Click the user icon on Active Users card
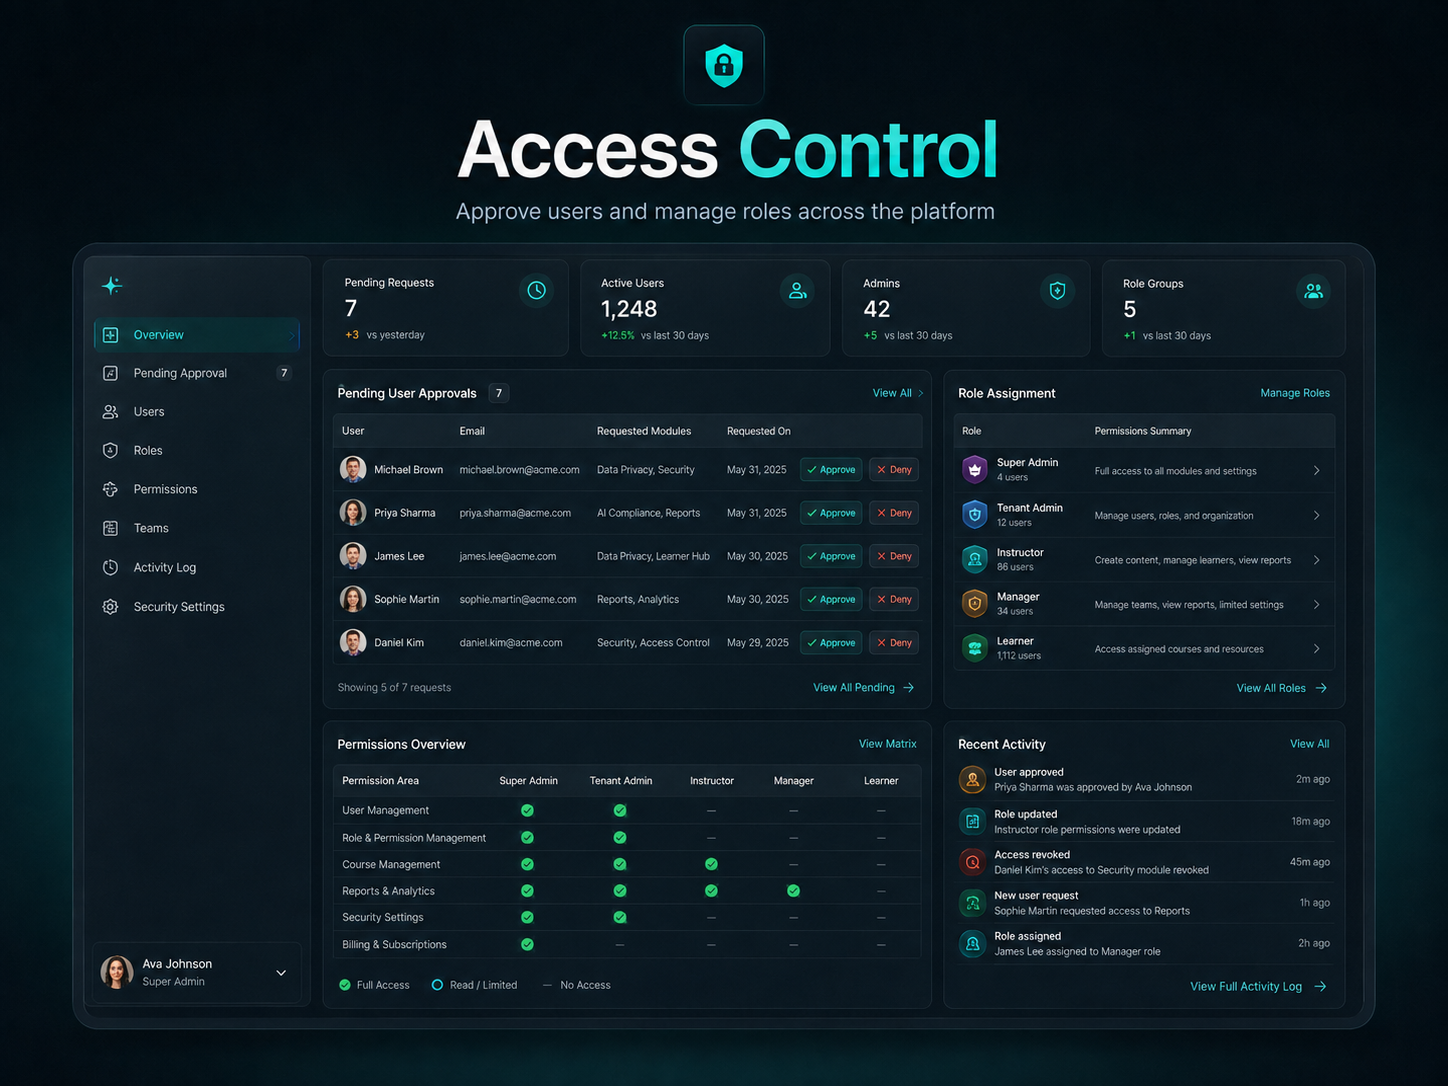This screenshot has height=1086, width=1448. tap(797, 291)
